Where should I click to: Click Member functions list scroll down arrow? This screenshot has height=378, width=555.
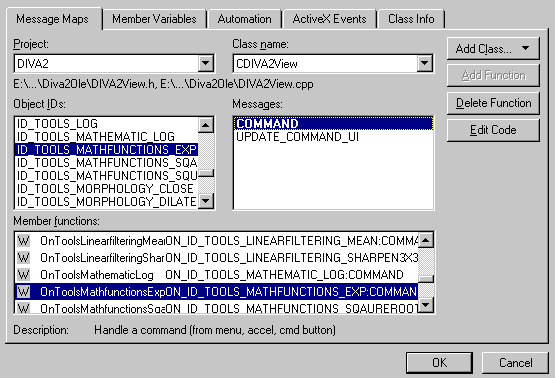click(x=426, y=305)
